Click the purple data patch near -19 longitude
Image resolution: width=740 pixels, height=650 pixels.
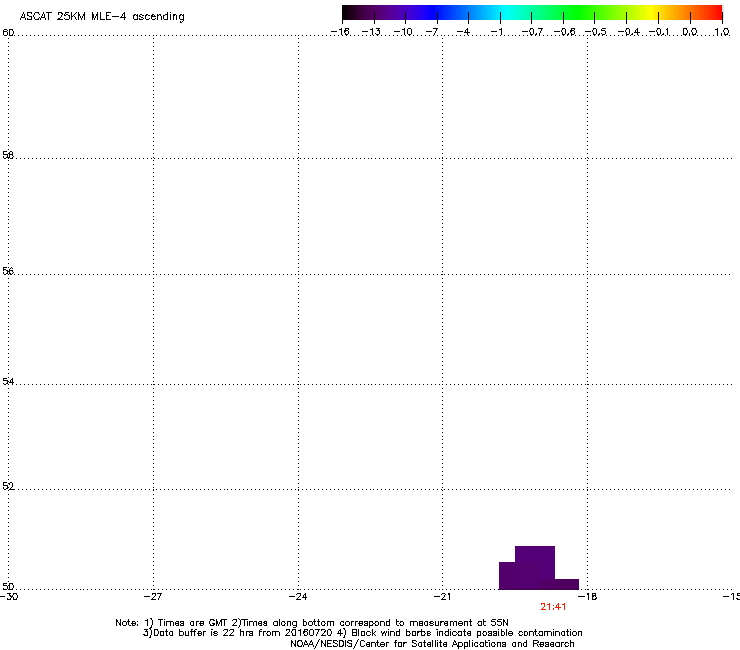coord(538,568)
